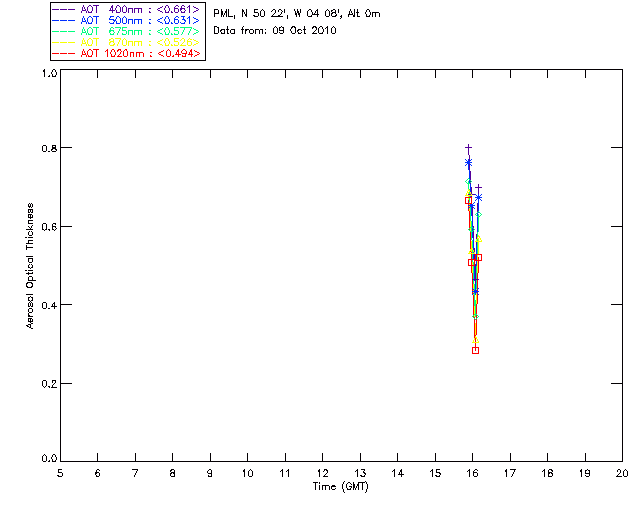Image resolution: width=640 pixels, height=512 pixels.
Task: Click the AOT 870nm legend entry
Action: tap(127, 42)
